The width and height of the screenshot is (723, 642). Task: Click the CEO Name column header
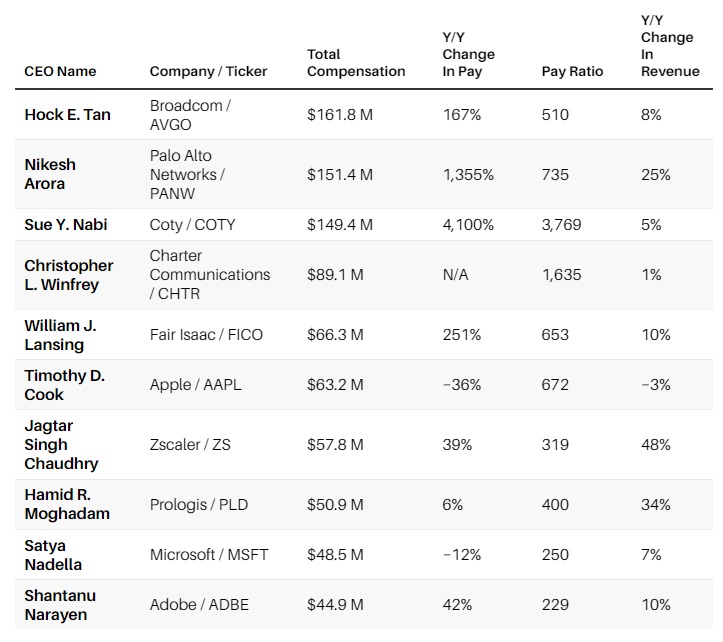point(60,71)
